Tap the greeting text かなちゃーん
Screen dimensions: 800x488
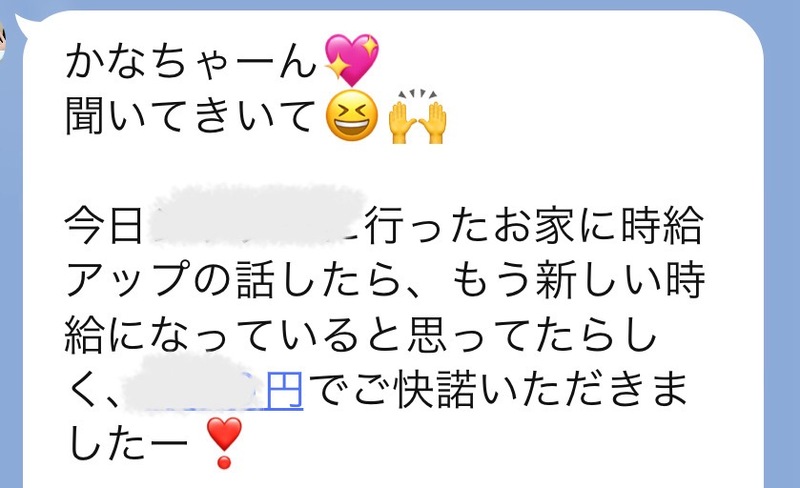pos(192,62)
